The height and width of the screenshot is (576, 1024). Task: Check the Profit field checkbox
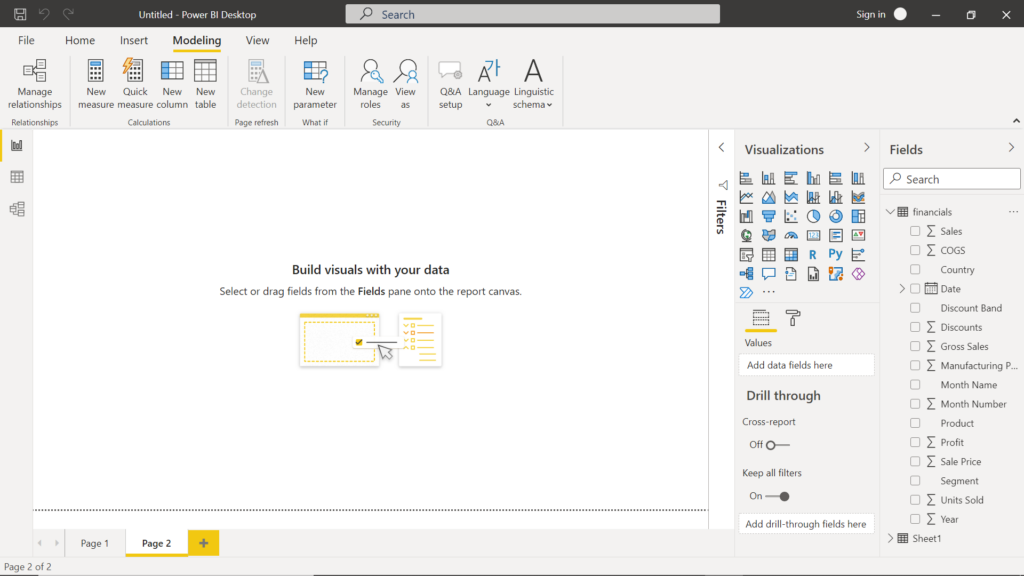916,442
